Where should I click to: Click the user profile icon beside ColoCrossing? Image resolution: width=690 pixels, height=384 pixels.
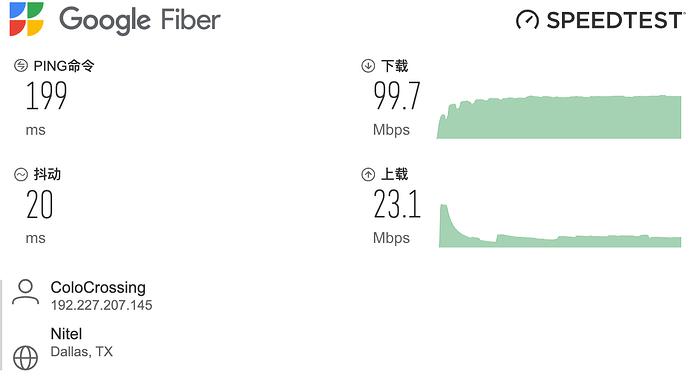[26, 292]
